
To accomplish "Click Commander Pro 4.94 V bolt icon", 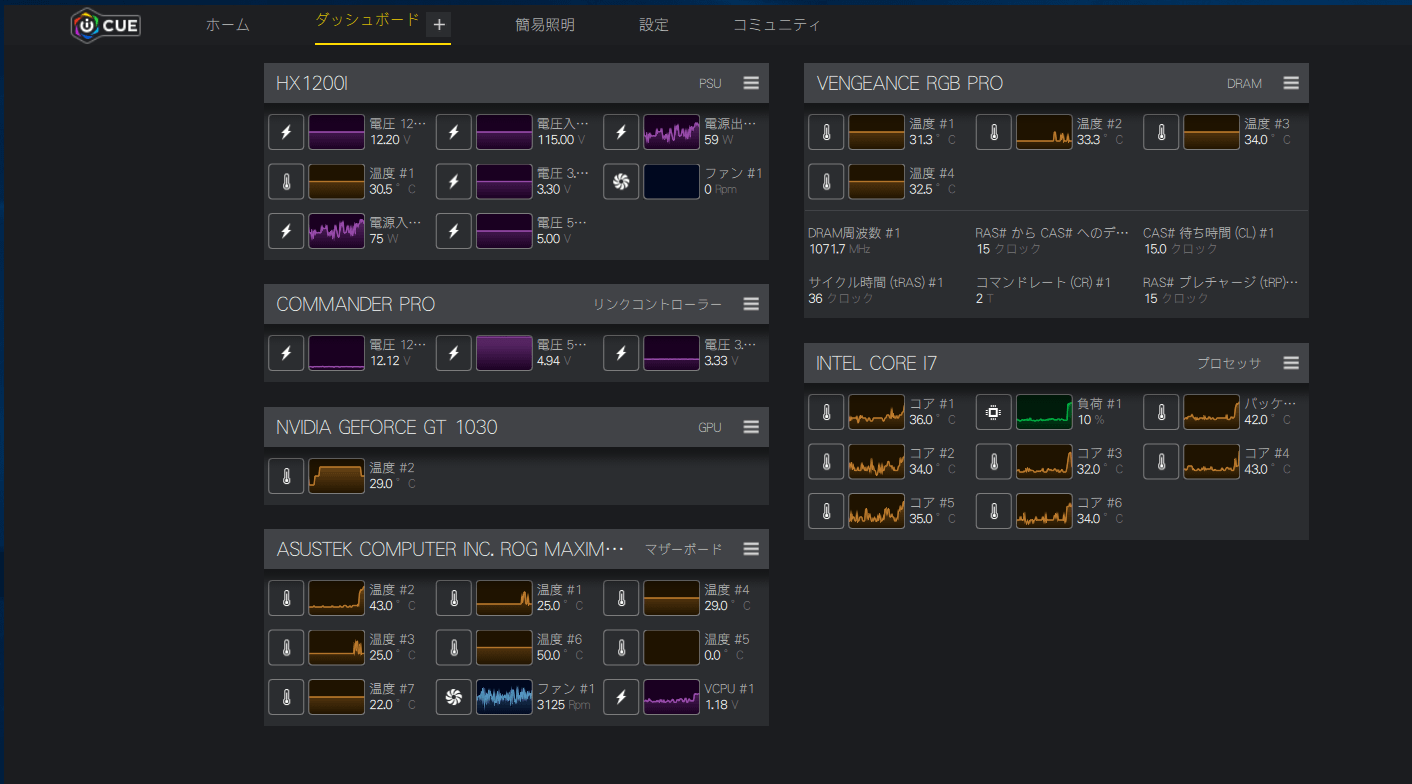I will (x=454, y=353).
